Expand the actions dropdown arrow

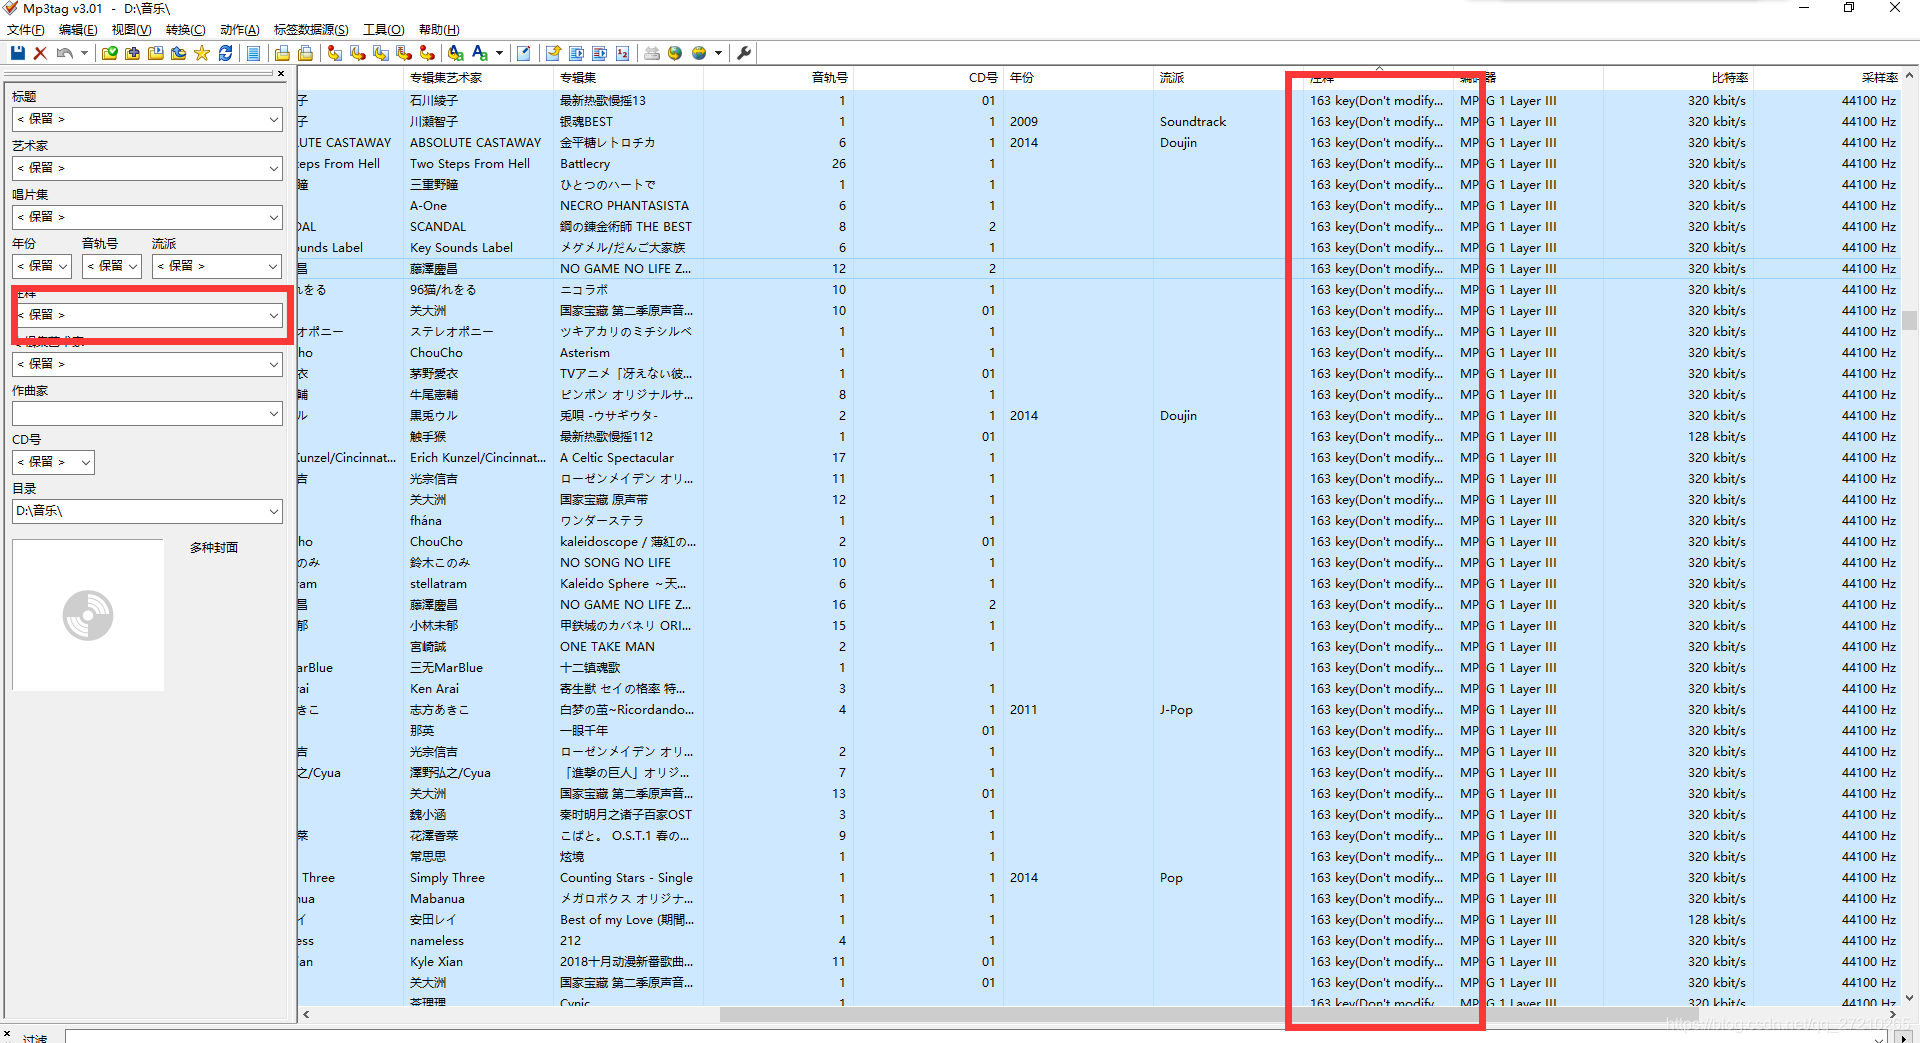coord(499,53)
